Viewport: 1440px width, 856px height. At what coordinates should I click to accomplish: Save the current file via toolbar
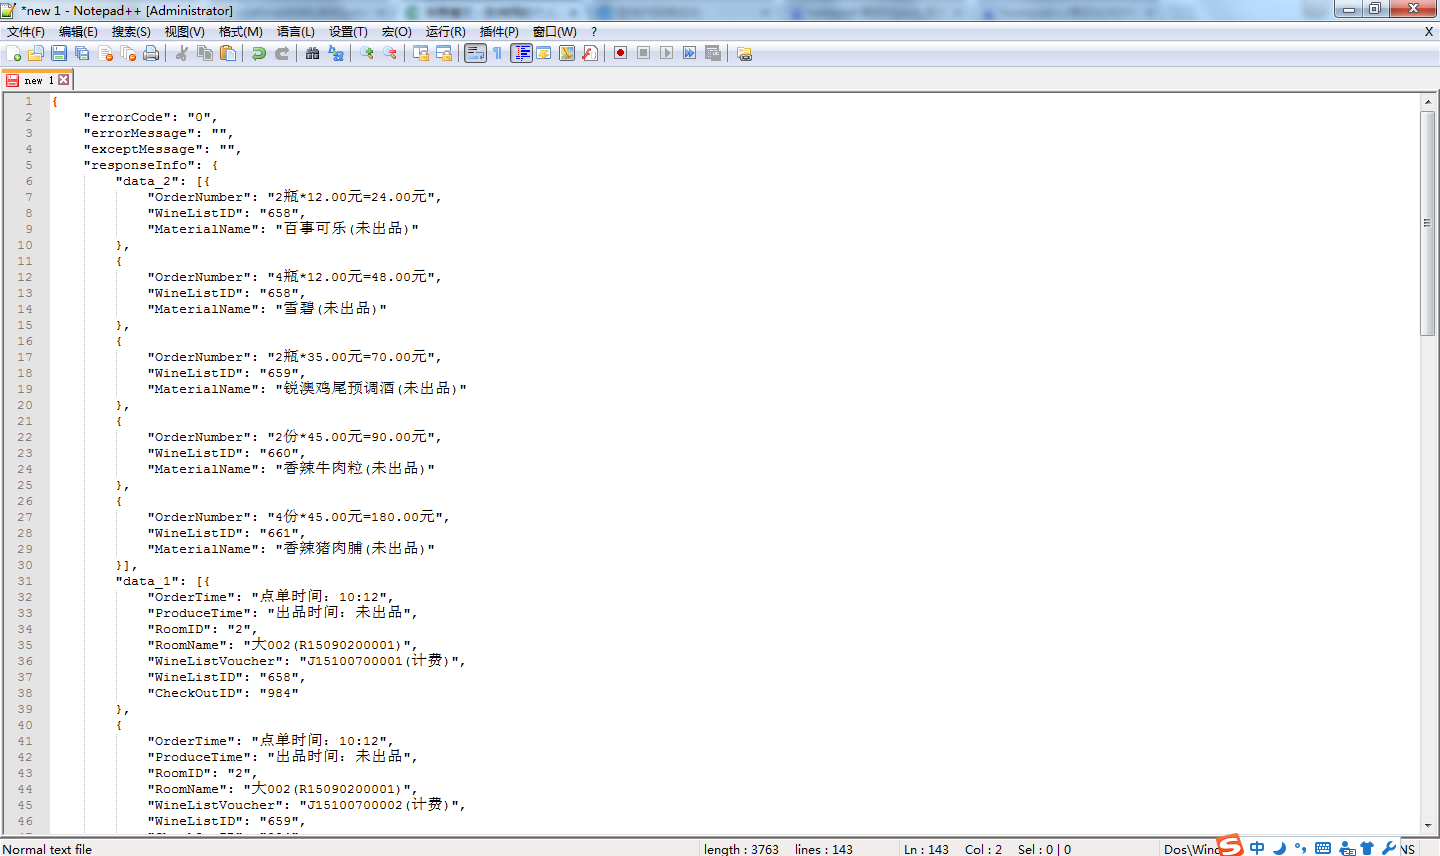(59, 53)
